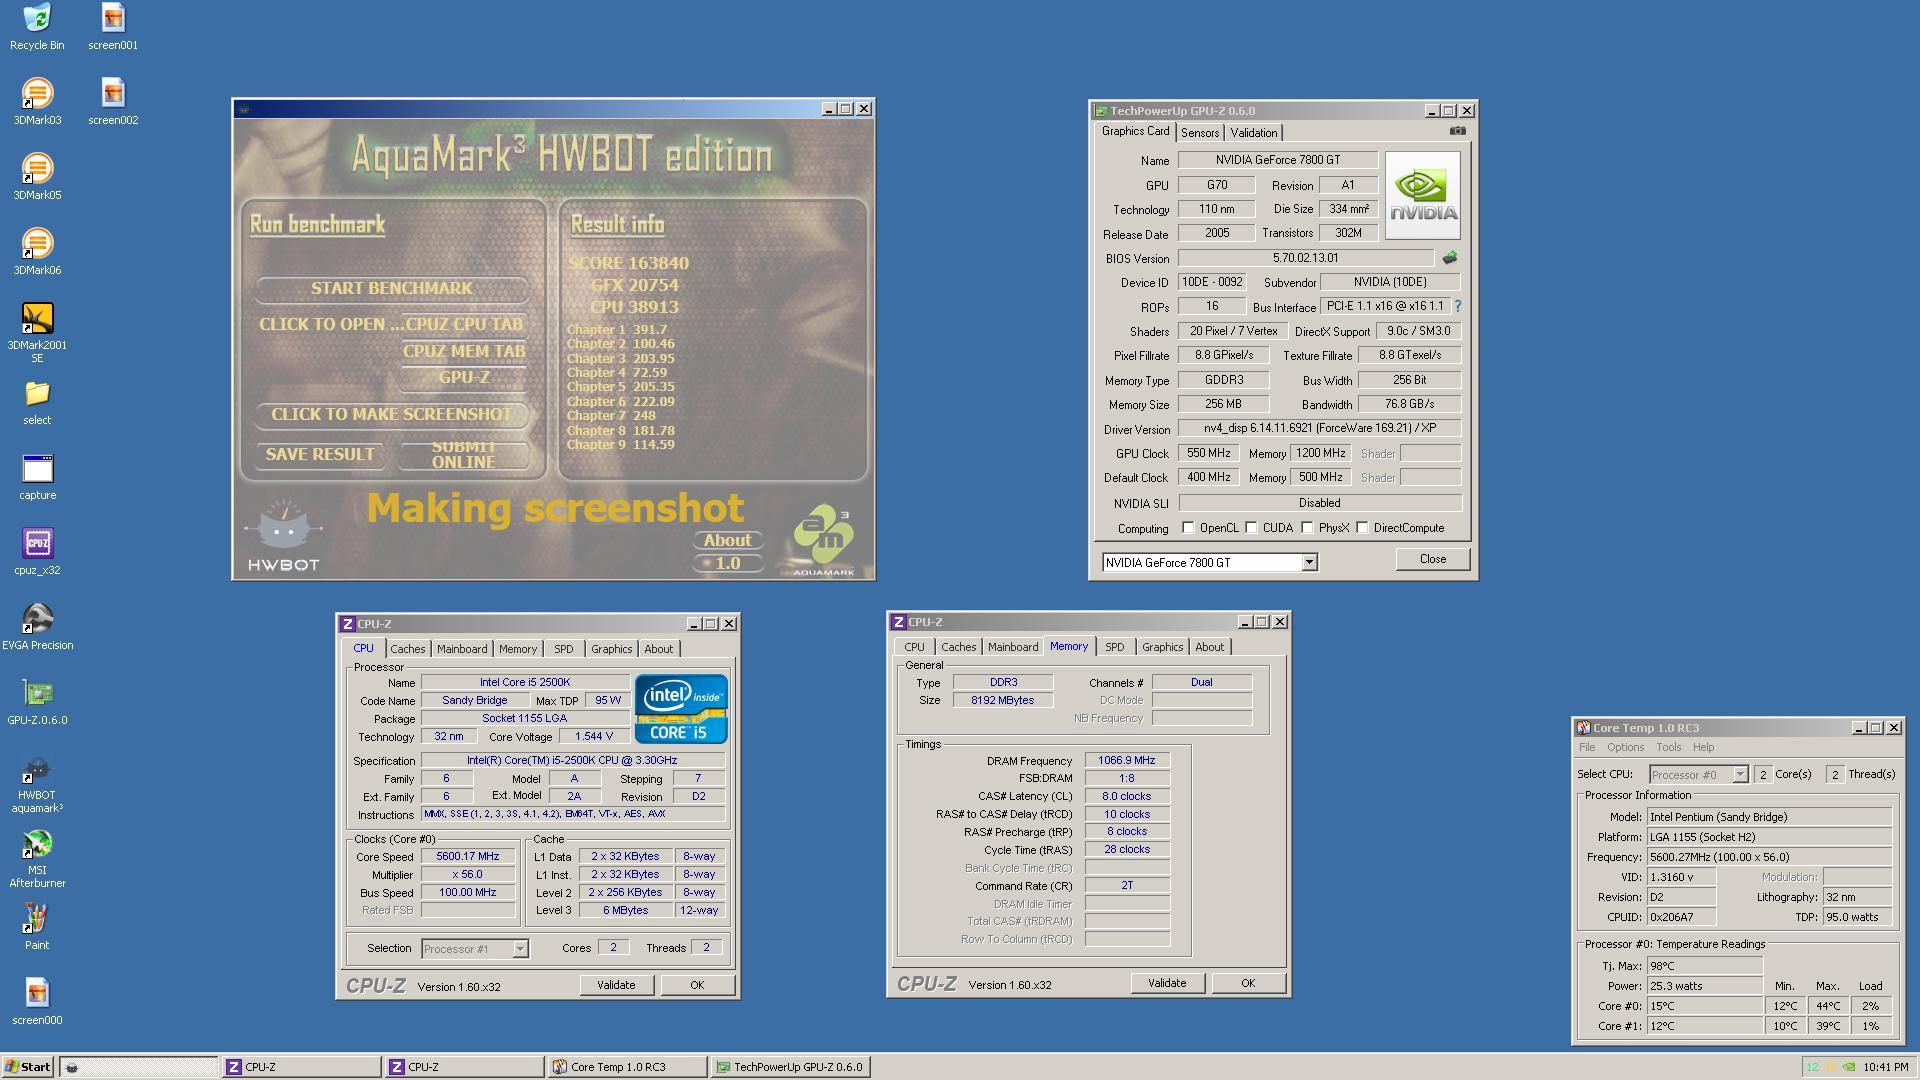Viewport: 1920px width, 1080px height.
Task: Click the GPU-Z button in AquaMark
Action: pos(463,377)
